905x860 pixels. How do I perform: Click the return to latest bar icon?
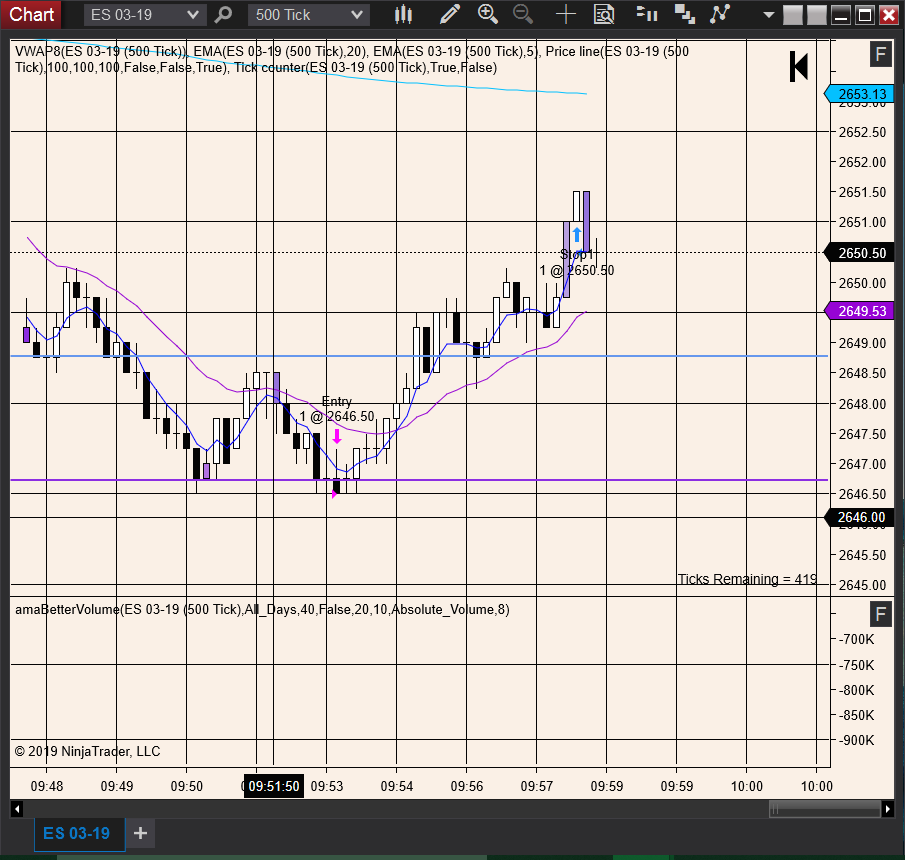coord(799,66)
